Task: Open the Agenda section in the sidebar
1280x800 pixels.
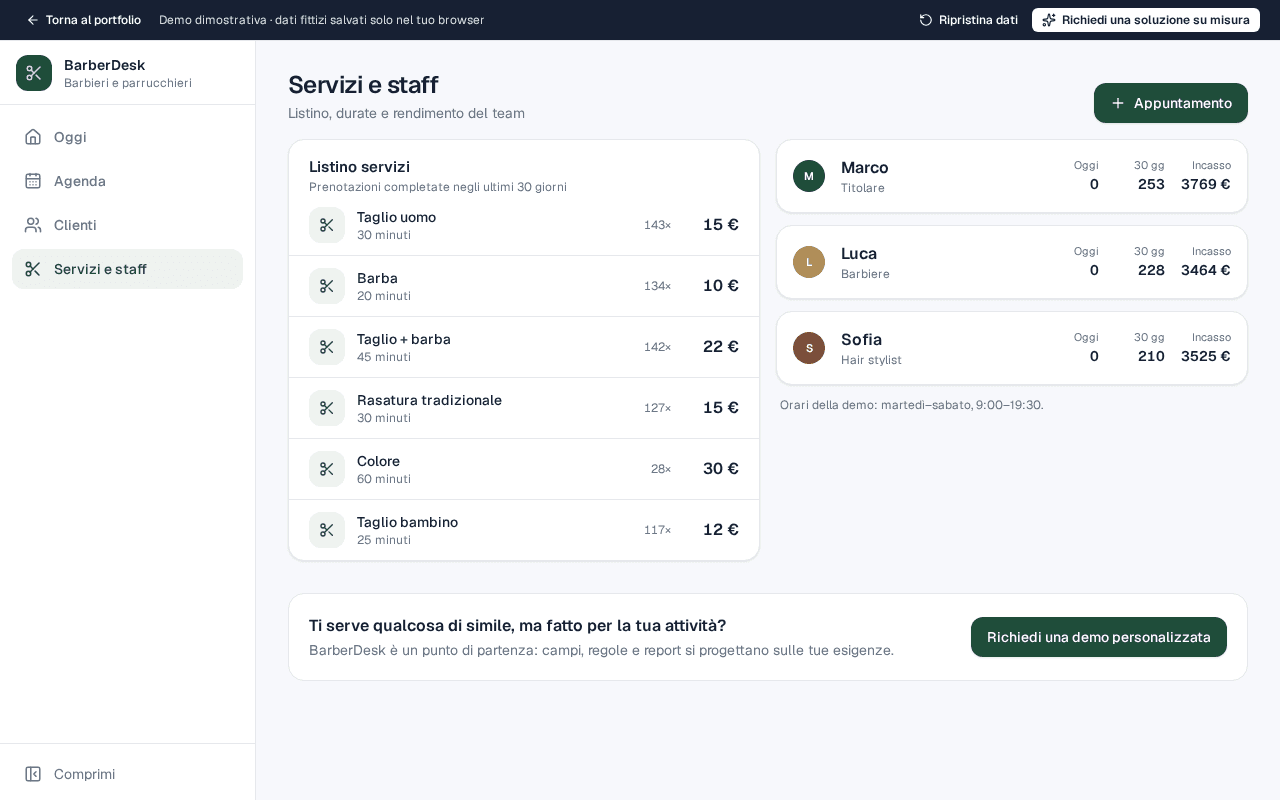Action: coord(127,181)
